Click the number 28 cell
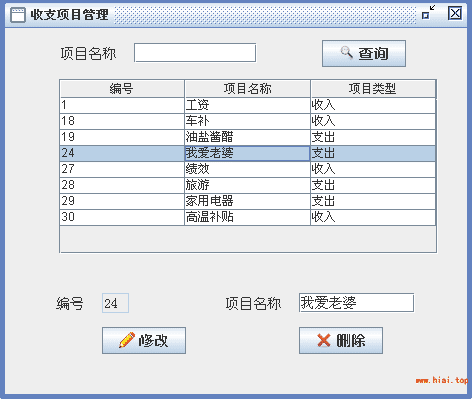The width and height of the screenshot is (473, 399). (x=122, y=185)
